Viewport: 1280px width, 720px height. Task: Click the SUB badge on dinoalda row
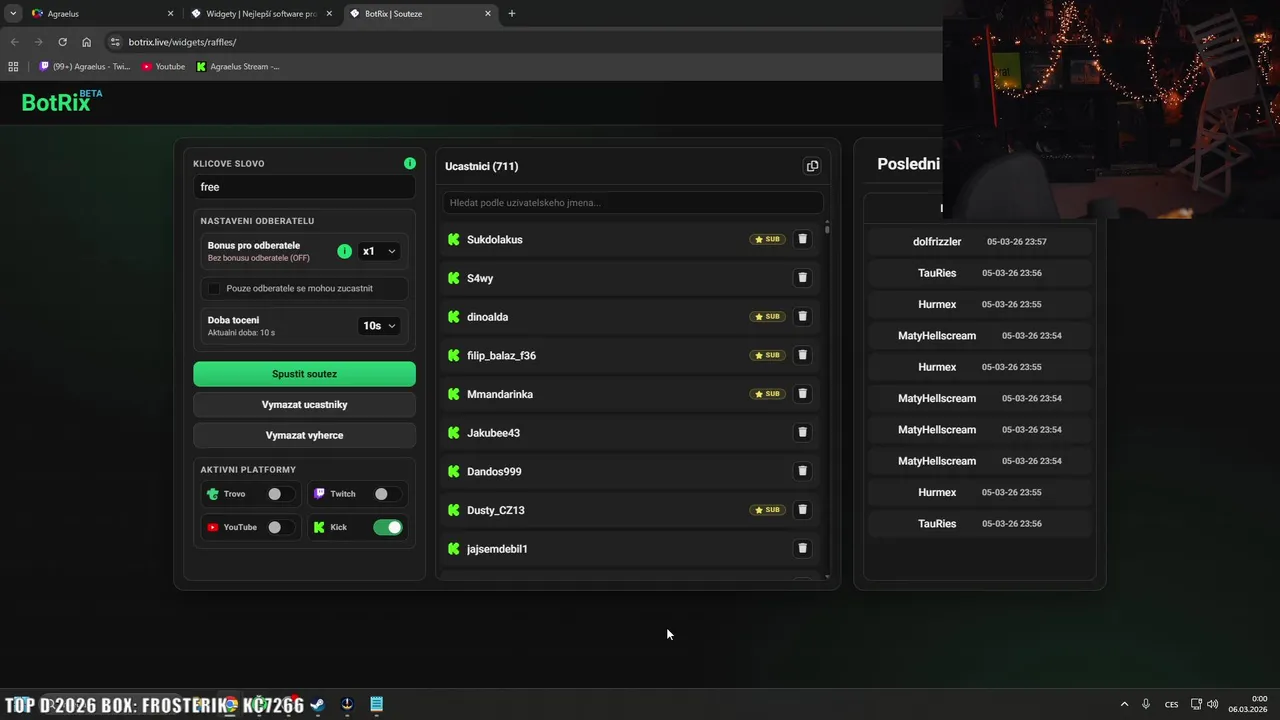pos(767,316)
